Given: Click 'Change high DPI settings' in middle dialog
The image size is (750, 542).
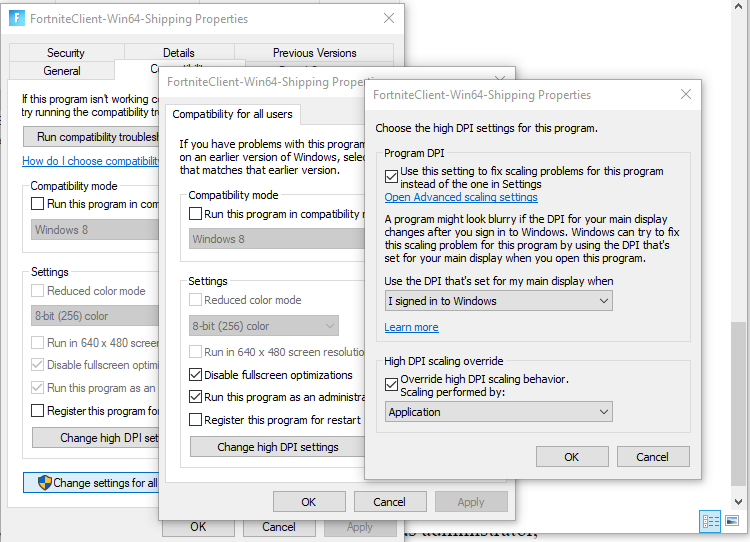Looking at the screenshot, I should point(277,447).
